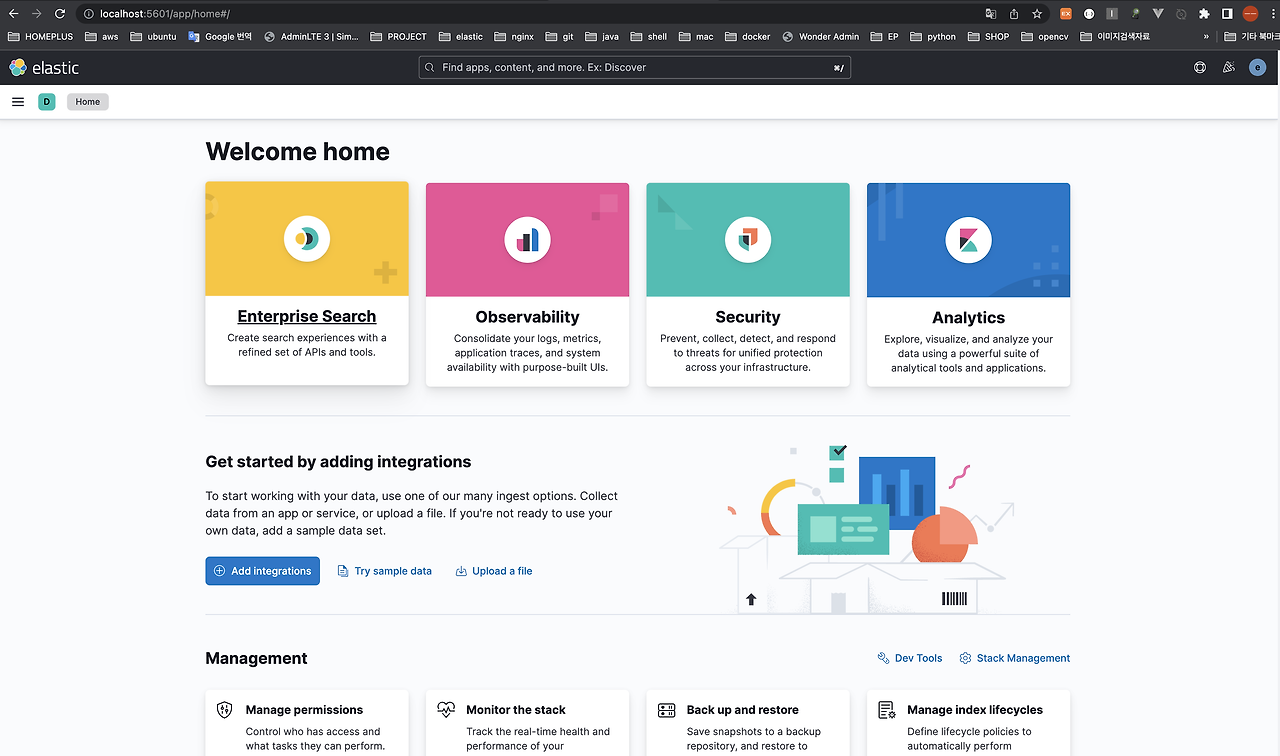Open the PROJECT bookmark folder
This screenshot has width=1280, height=756.
coord(399,37)
